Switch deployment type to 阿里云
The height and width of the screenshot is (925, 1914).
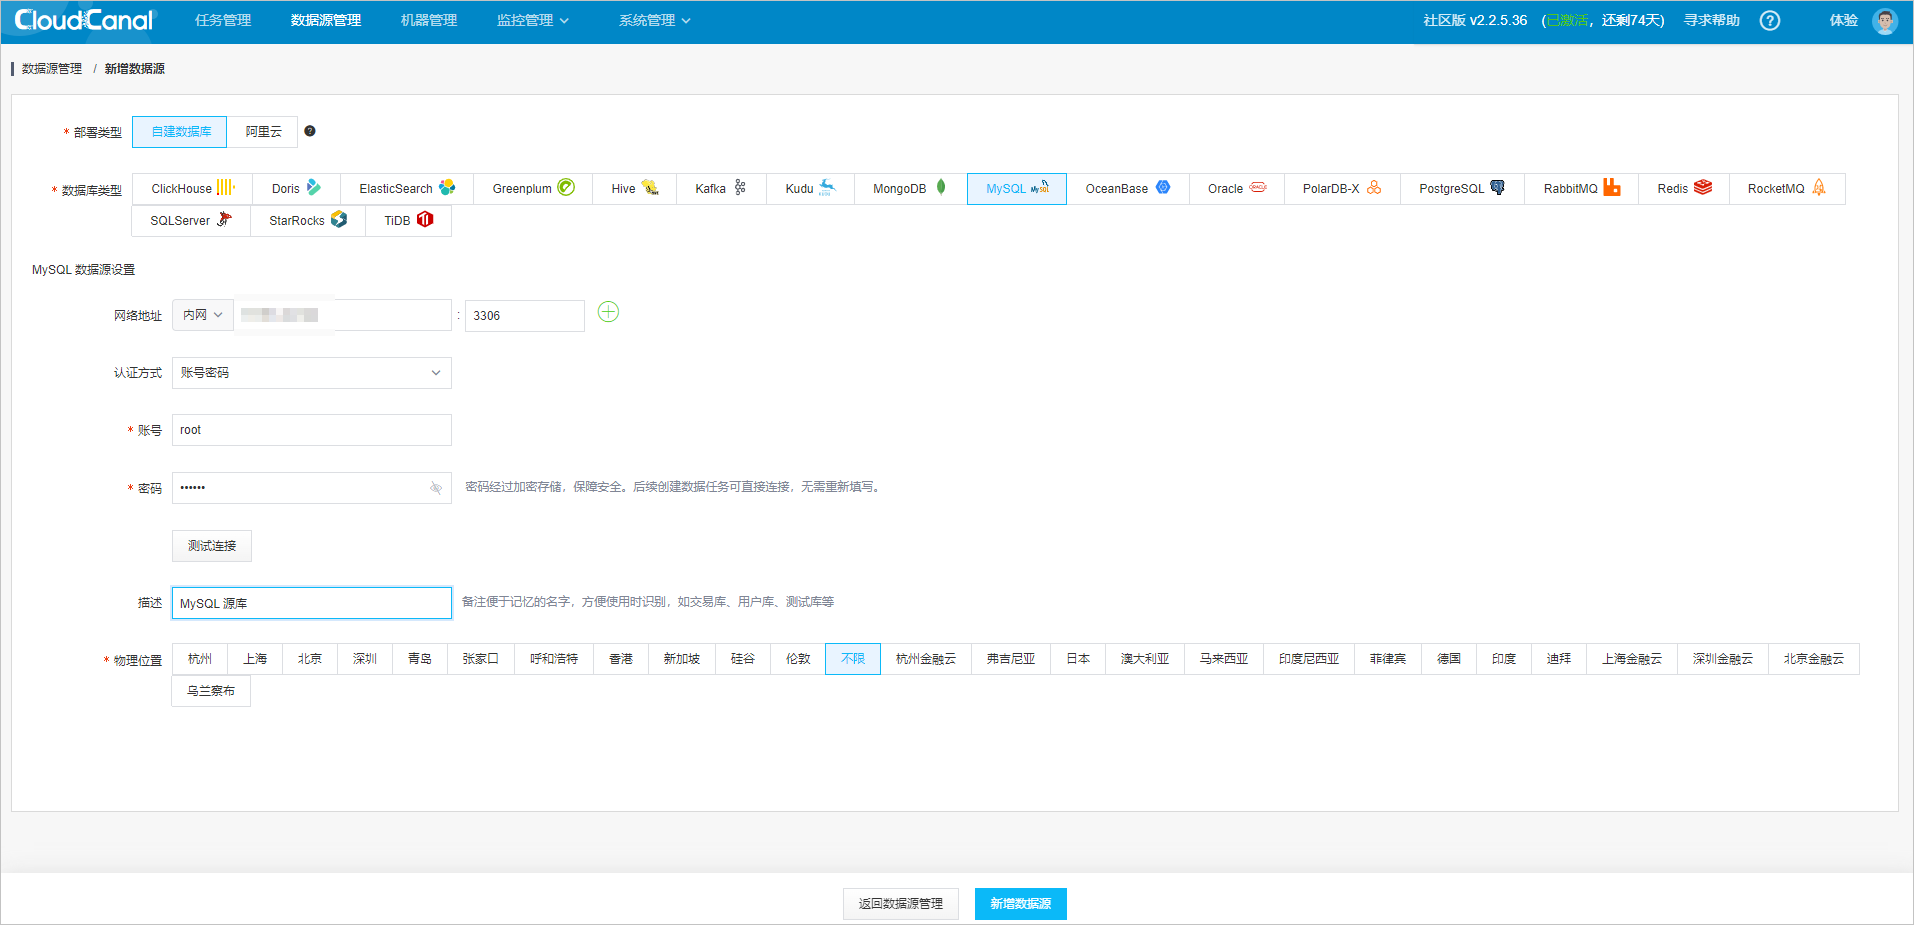tap(263, 131)
